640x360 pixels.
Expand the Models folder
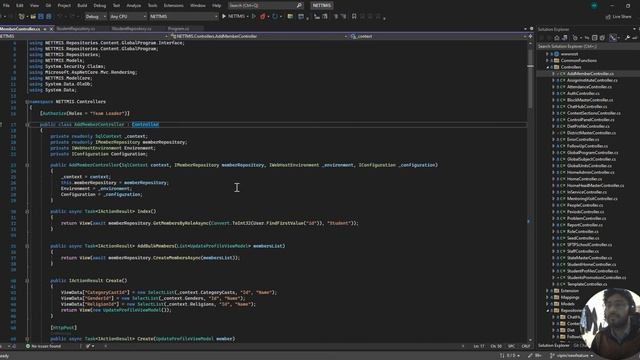pos(547,304)
